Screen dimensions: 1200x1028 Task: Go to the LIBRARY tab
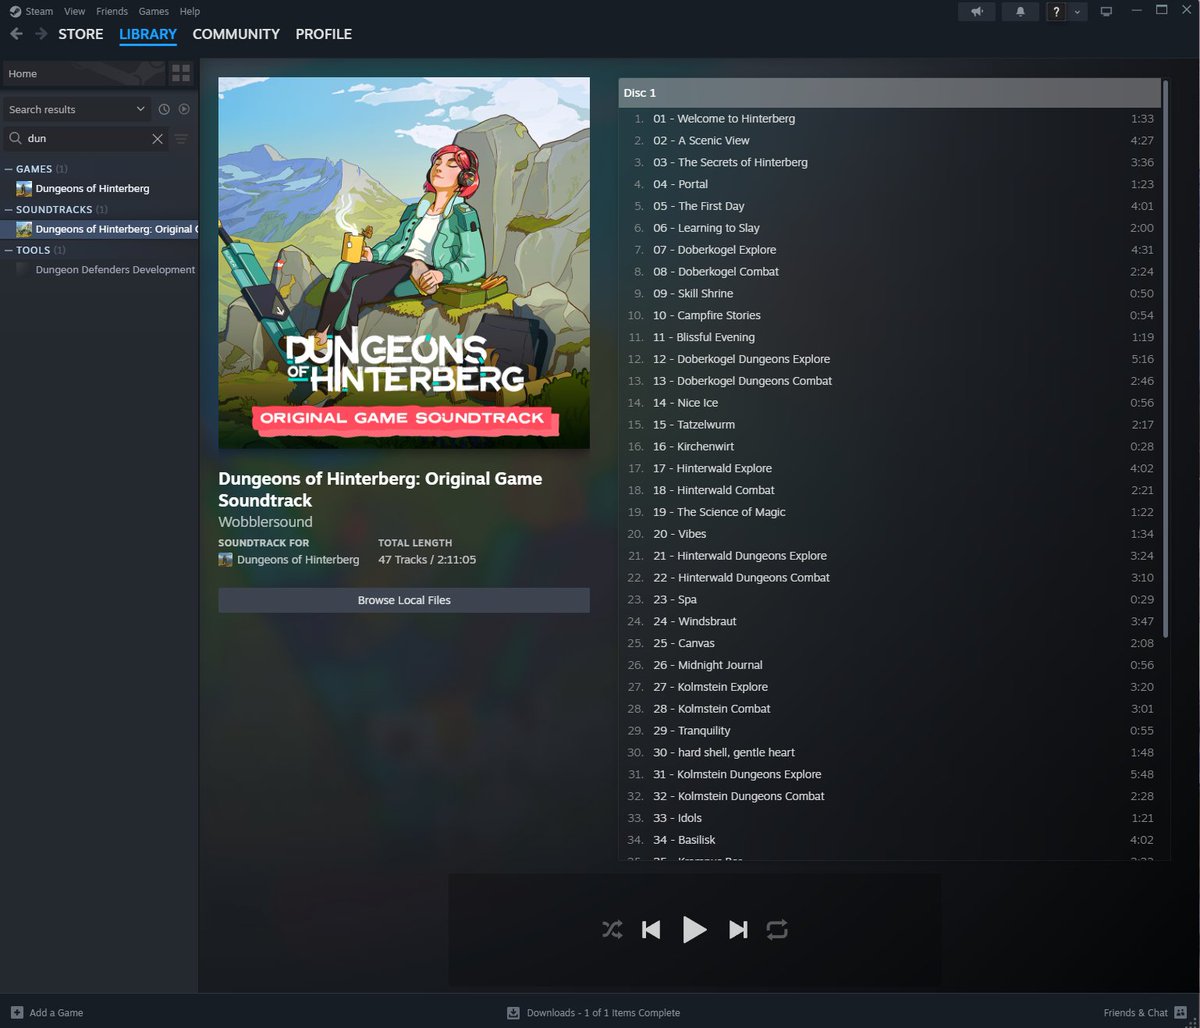point(148,34)
